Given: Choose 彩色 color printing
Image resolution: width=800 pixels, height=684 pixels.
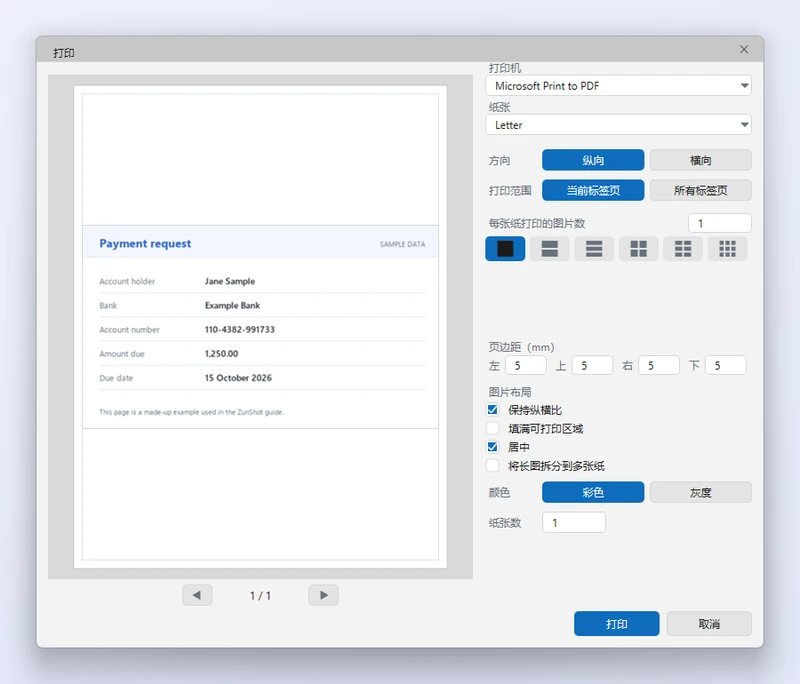Looking at the screenshot, I should tap(593, 492).
